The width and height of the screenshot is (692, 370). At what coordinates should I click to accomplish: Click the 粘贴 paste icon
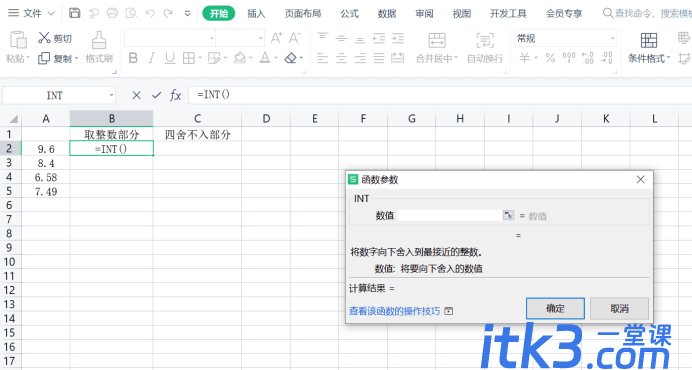18,40
